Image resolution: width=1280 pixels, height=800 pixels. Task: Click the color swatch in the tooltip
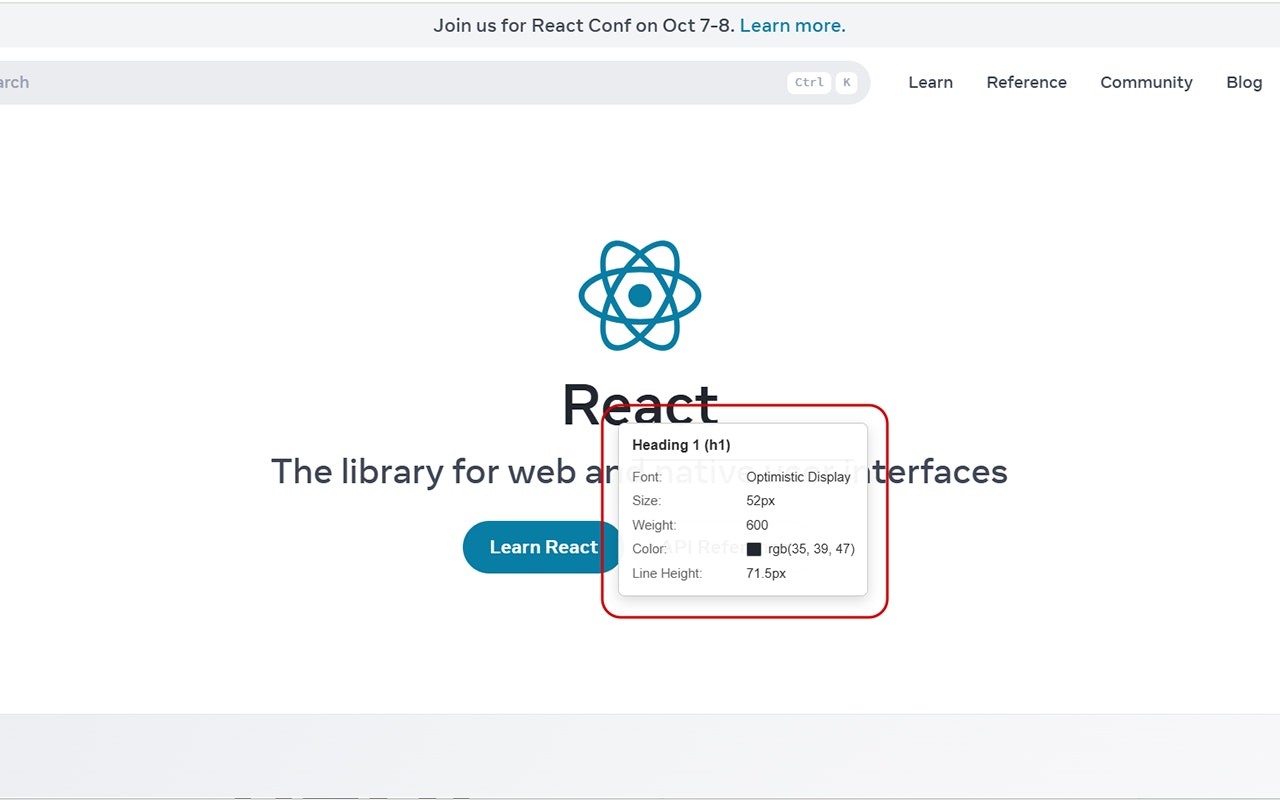click(x=754, y=549)
